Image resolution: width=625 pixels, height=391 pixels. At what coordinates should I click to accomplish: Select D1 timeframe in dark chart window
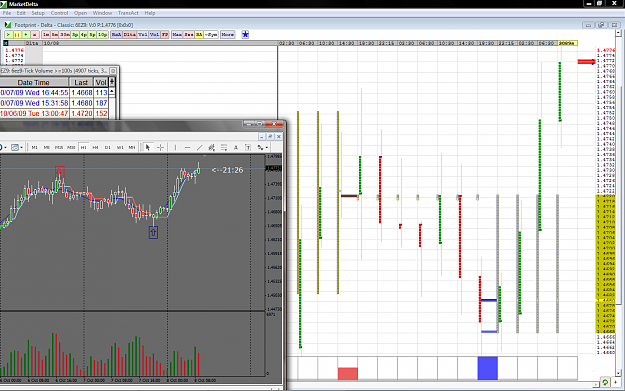coord(108,147)
